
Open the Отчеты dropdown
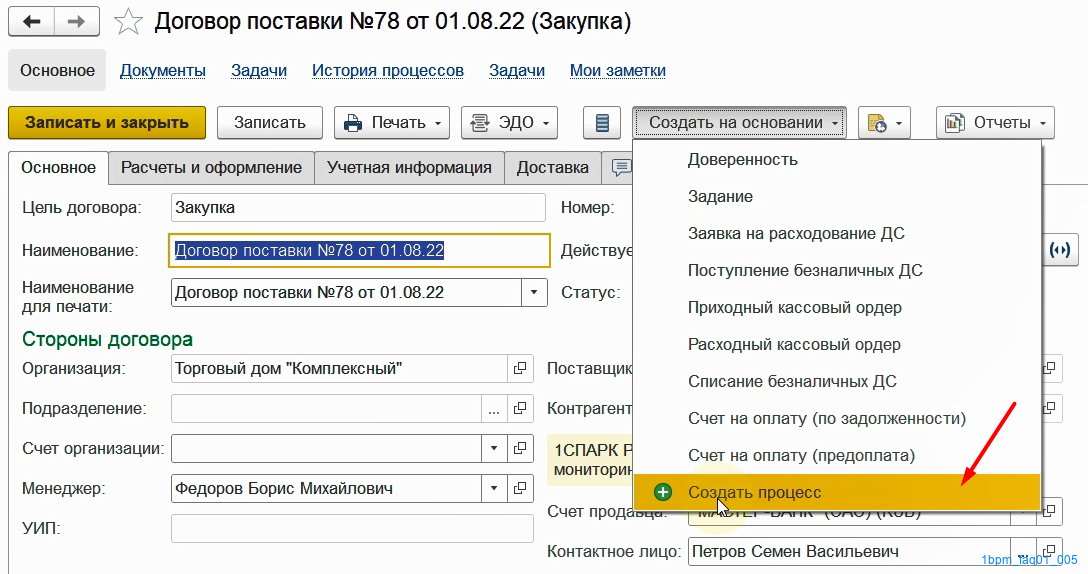coord(995,123)
